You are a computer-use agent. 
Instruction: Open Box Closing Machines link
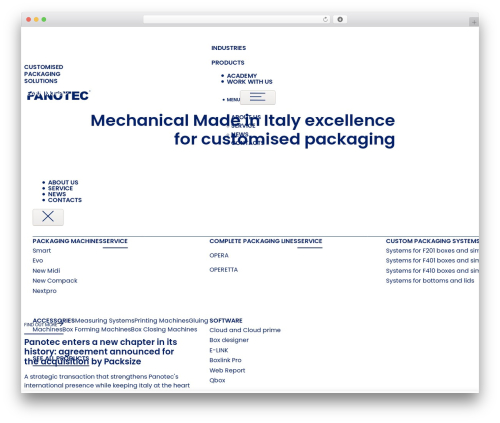164,330
